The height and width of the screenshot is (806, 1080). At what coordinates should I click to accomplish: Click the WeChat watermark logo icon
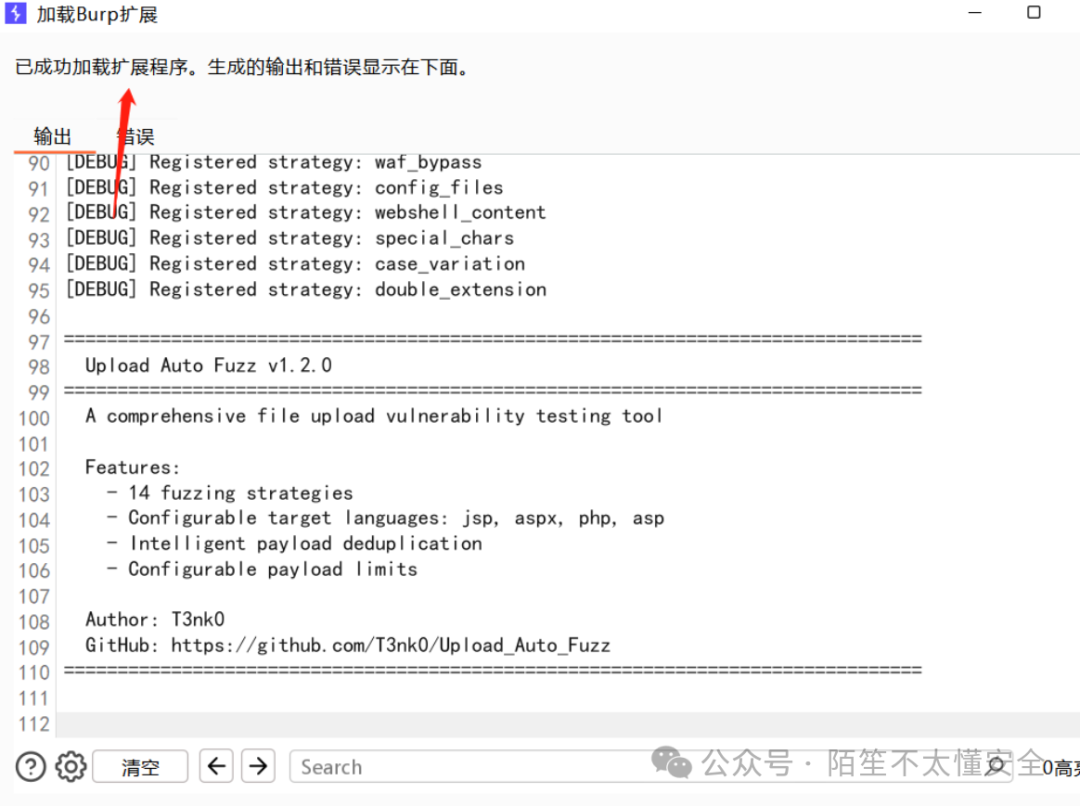pos(671,765)
